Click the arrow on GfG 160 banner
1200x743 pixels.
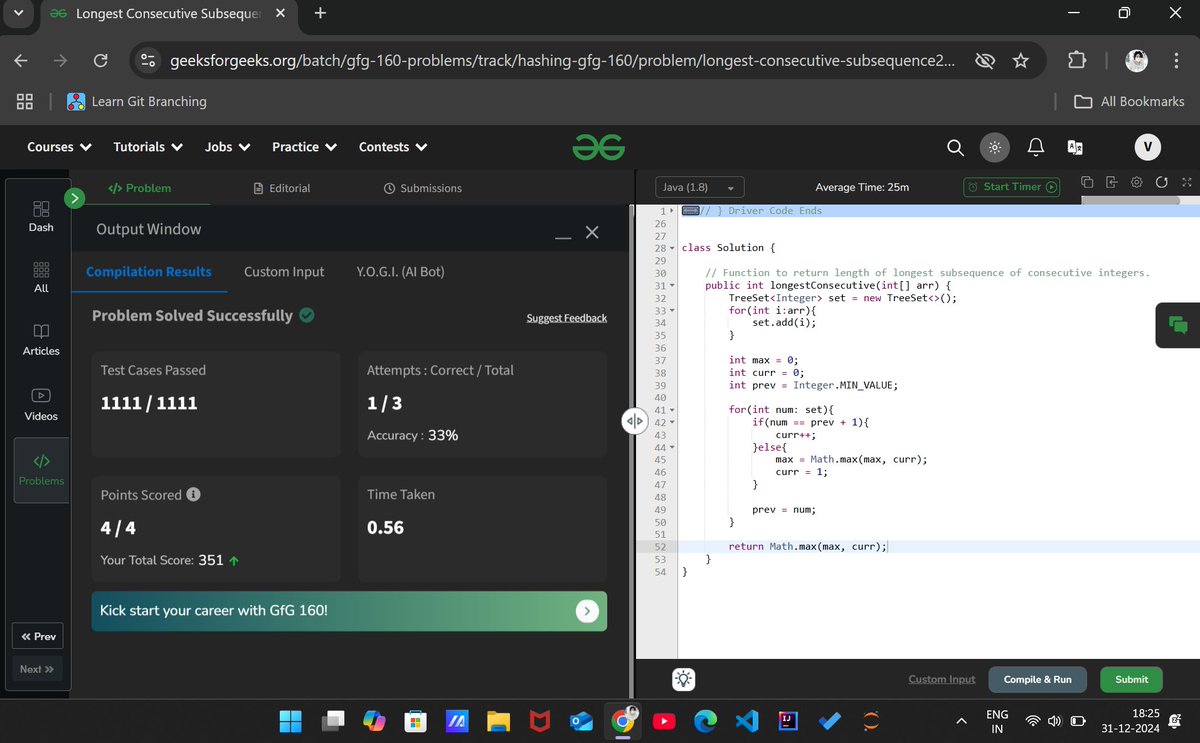click(588, 610)
